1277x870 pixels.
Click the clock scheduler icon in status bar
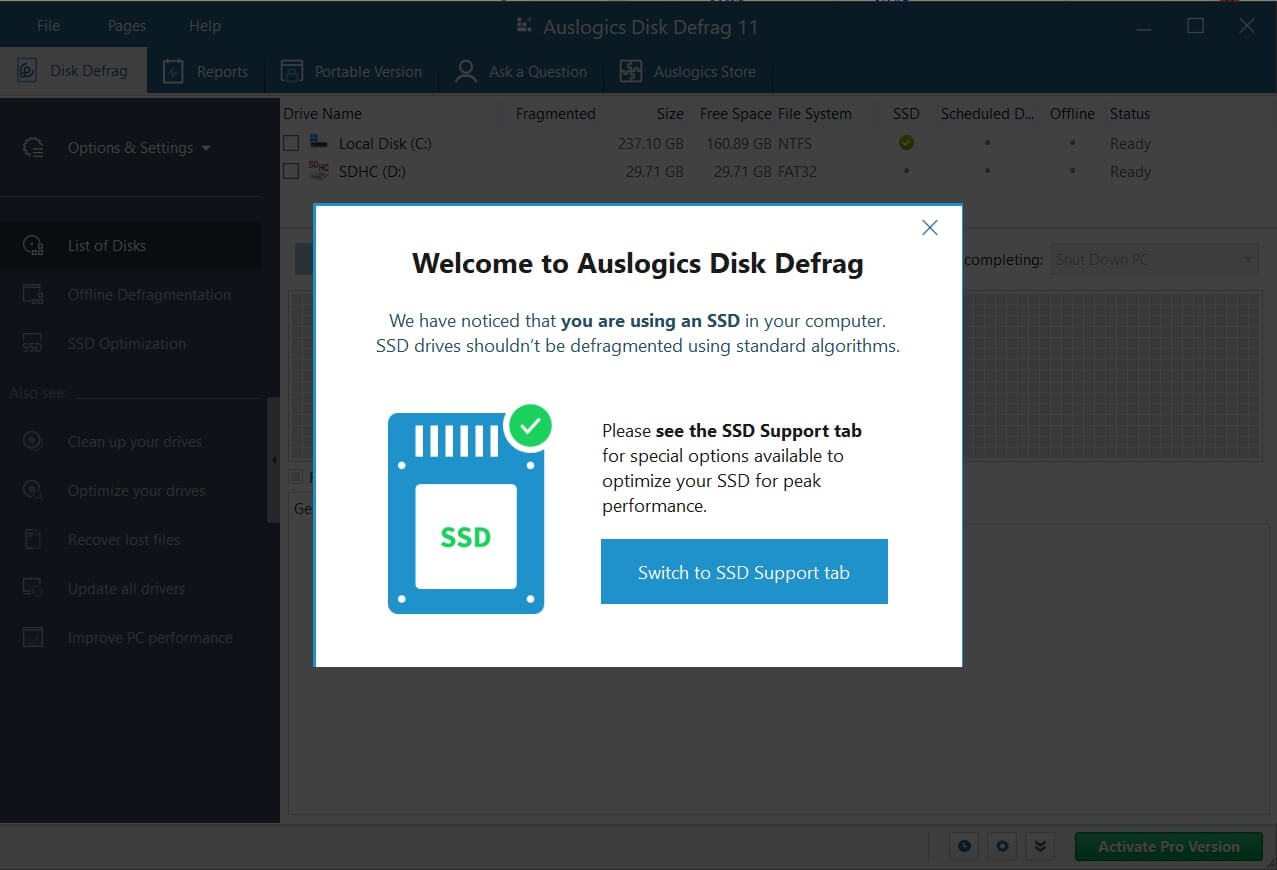tap(964, 846)
